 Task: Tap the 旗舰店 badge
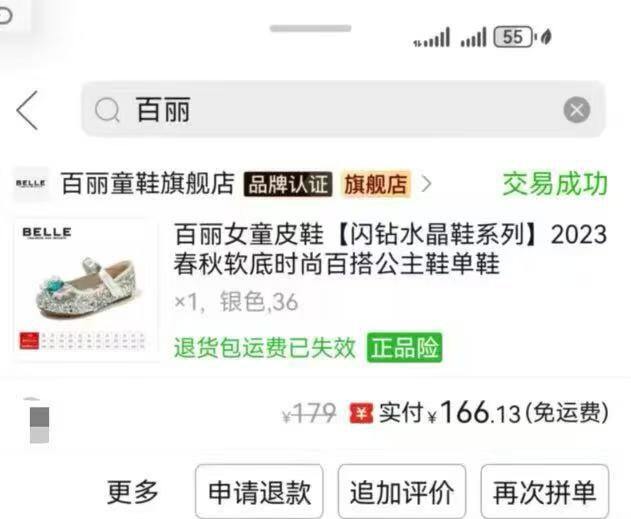pos(375,184)
